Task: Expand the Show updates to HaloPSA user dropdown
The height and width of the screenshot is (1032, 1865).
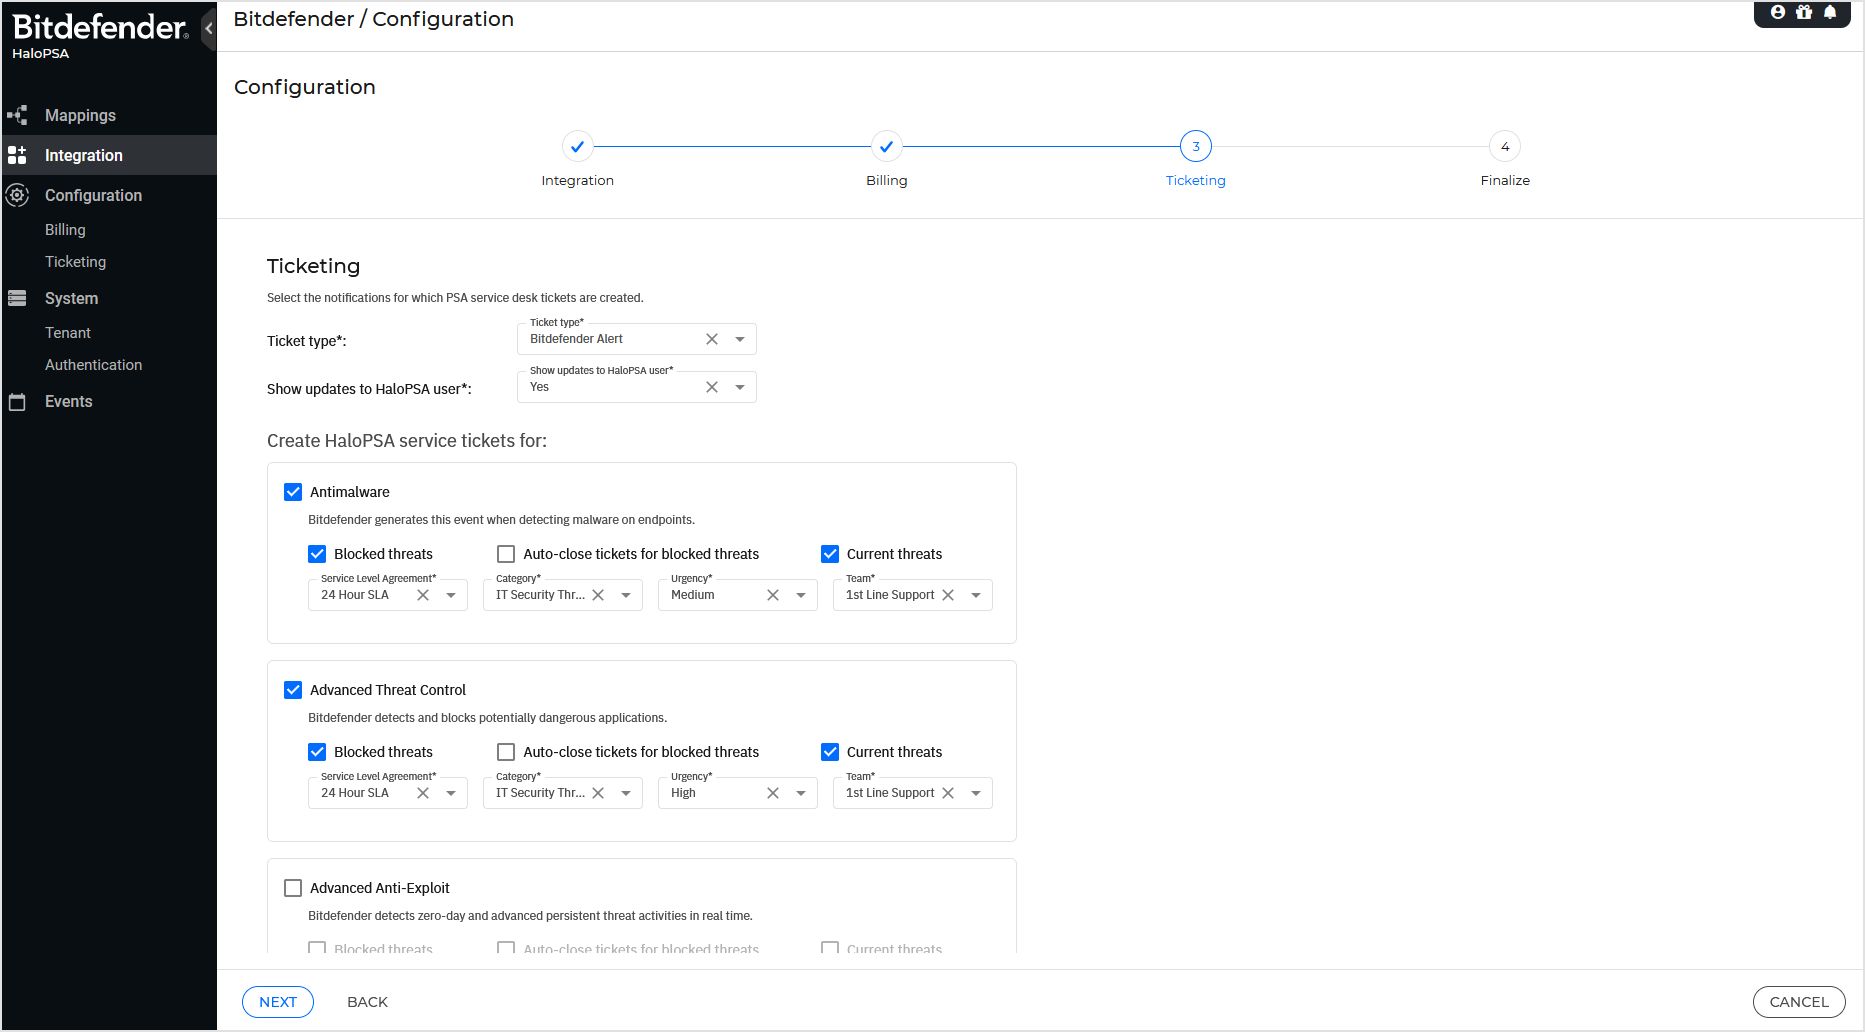Action: pyautogui.click(x=740, y=387)
